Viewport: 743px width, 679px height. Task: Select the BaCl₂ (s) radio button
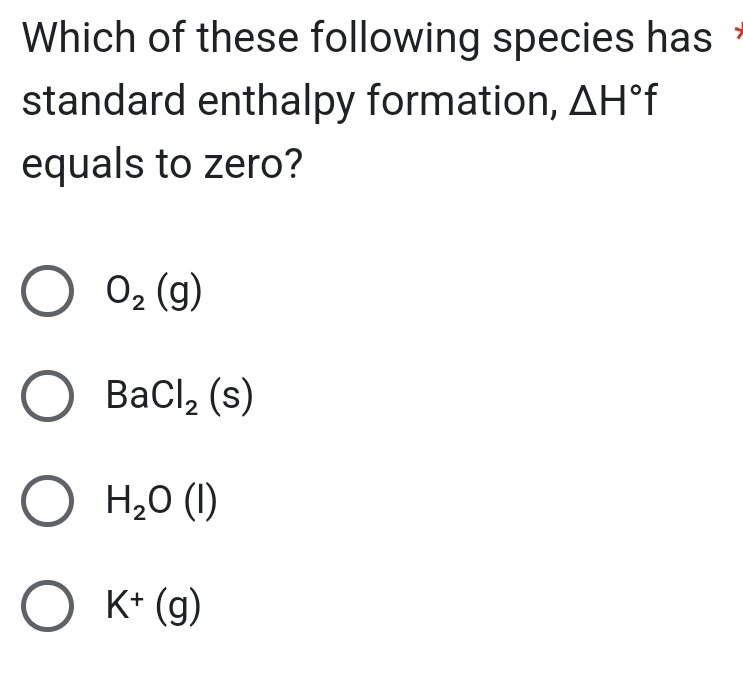[x=47, y=398]
